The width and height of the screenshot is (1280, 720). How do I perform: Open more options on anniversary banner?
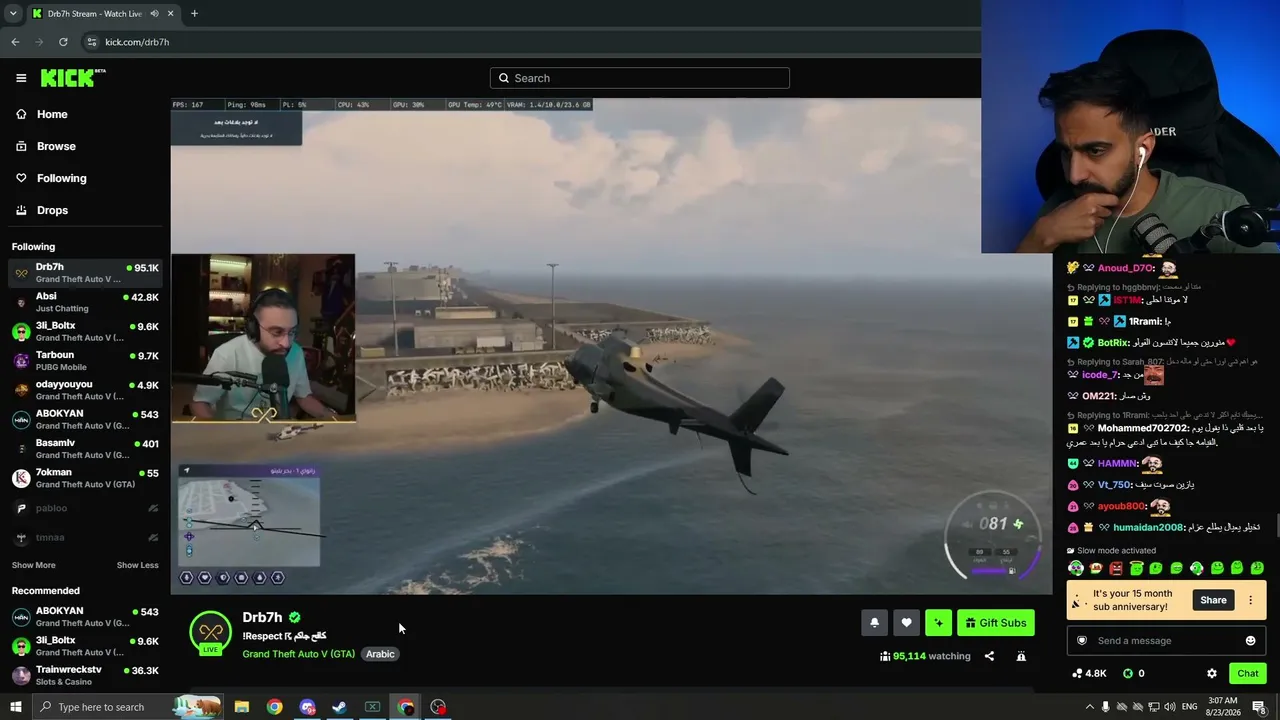tap(1250, 600)
